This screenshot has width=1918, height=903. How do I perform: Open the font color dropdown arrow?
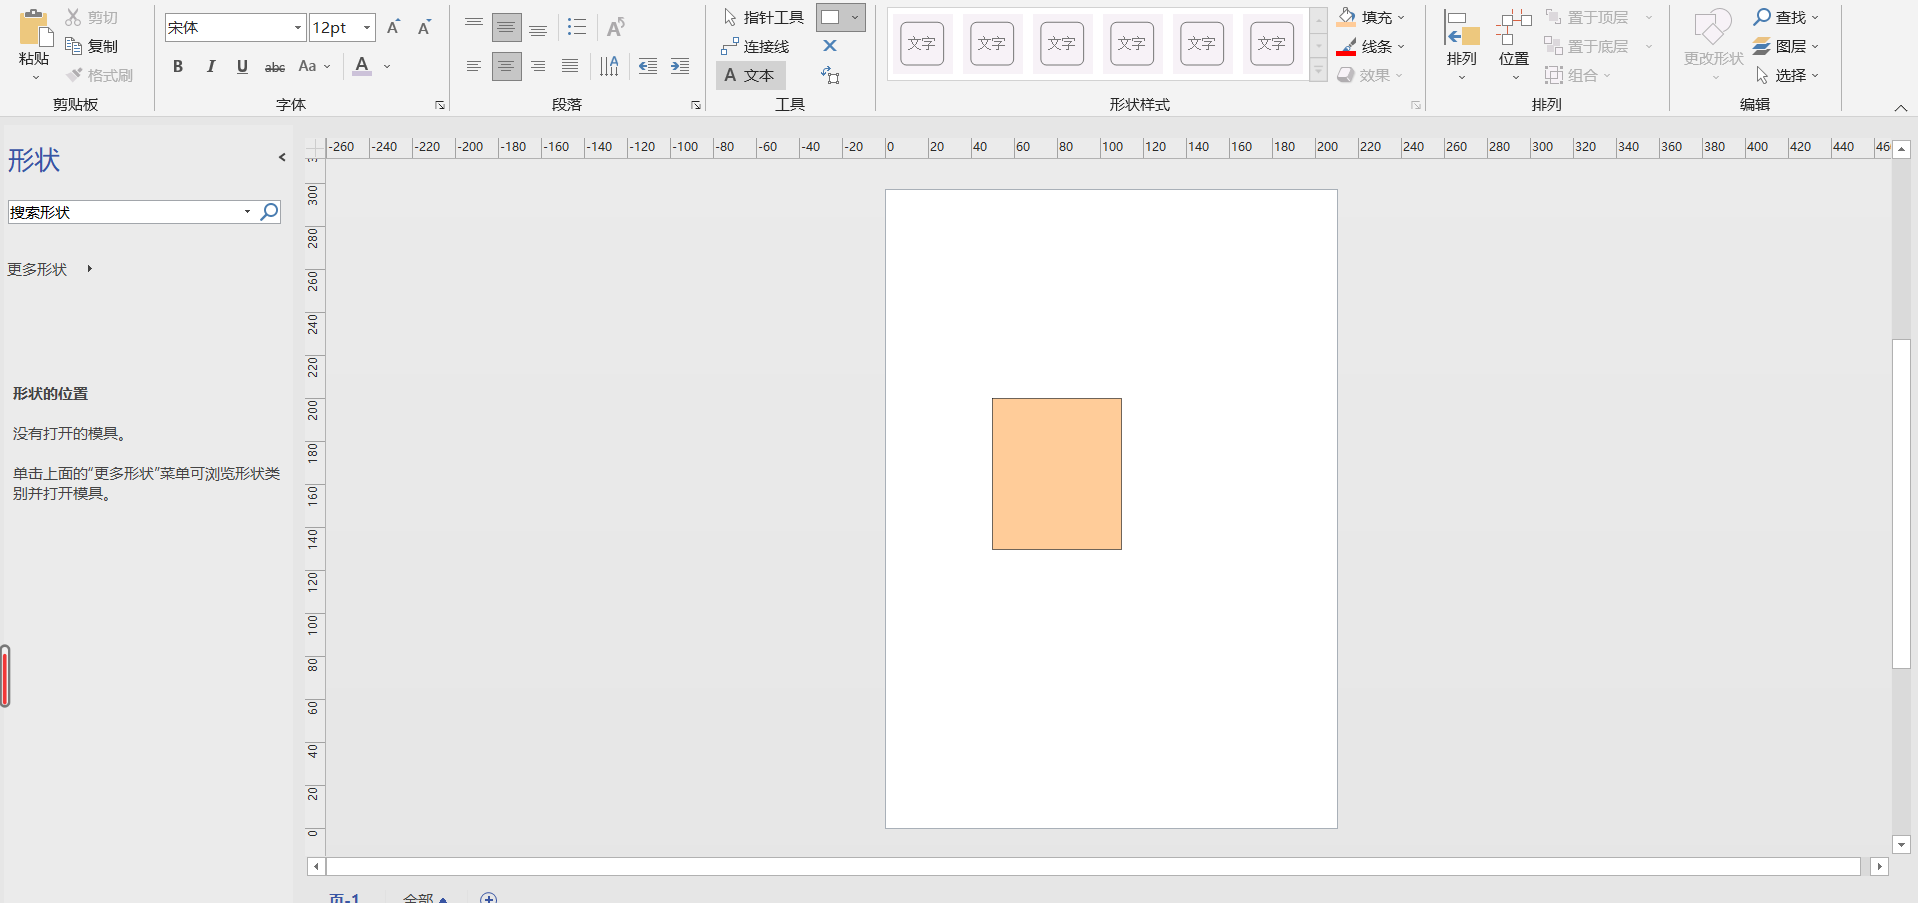pos(387,66)
